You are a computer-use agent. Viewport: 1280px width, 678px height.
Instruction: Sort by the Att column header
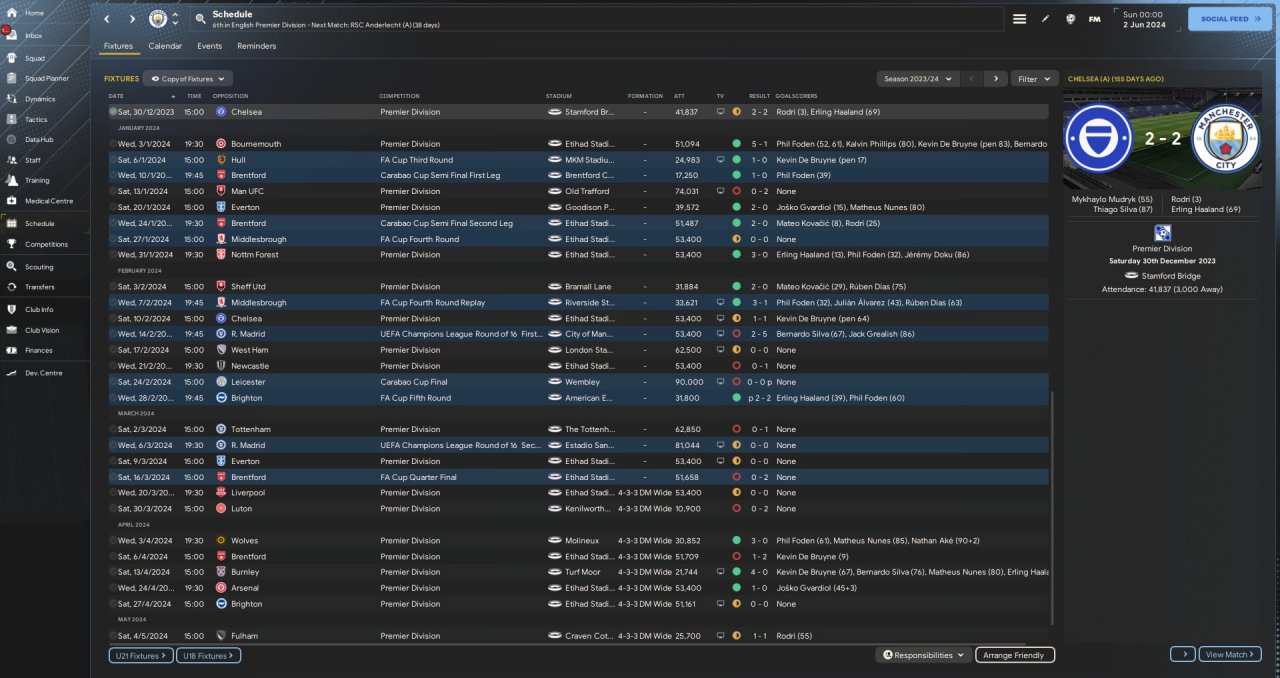pyautogui.click(x=680, y=96)
